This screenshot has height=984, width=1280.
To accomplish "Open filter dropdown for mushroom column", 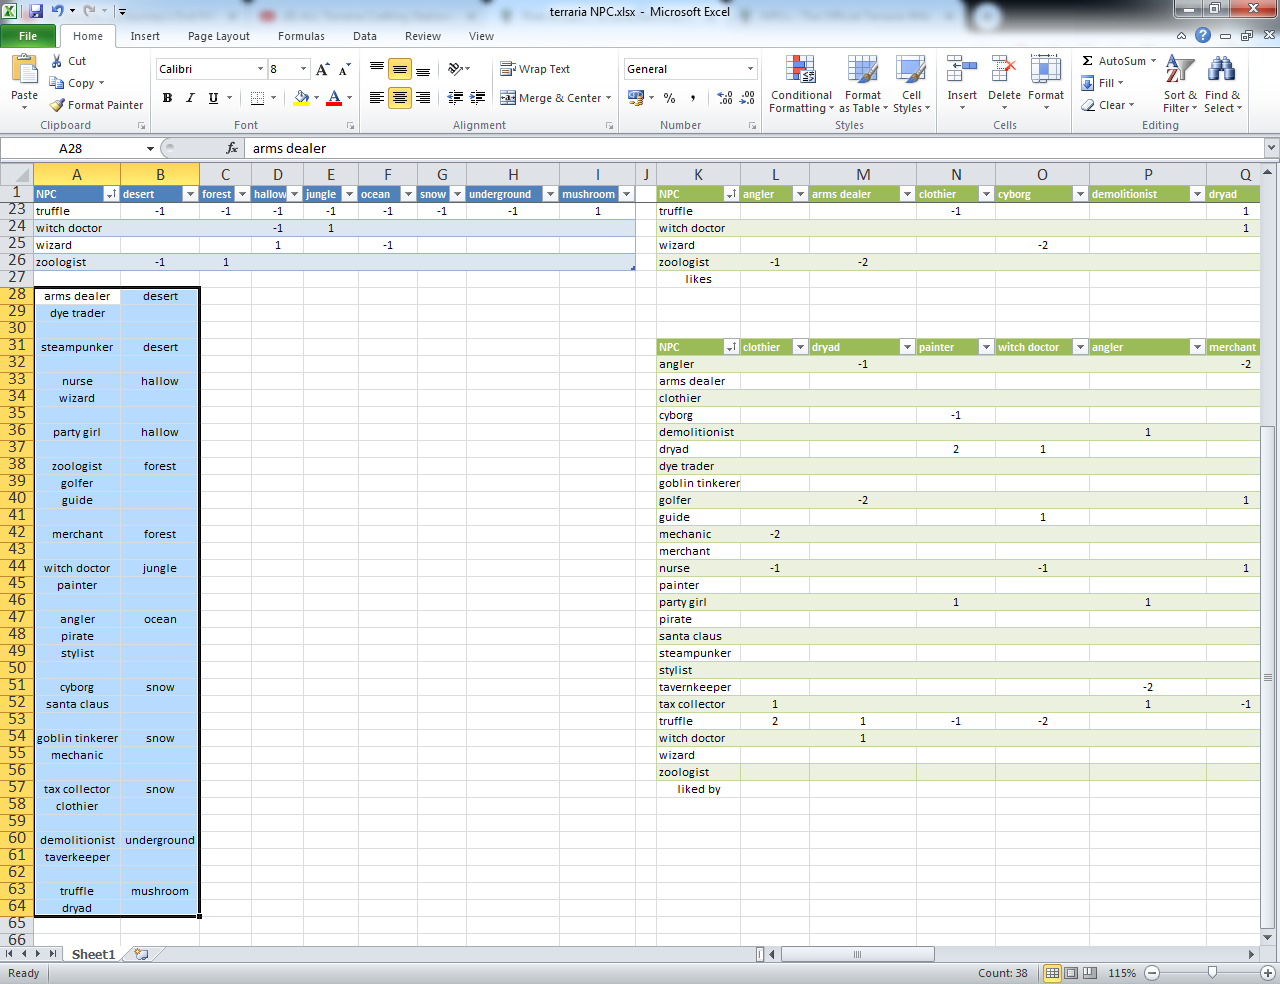I will click(627, 194).
